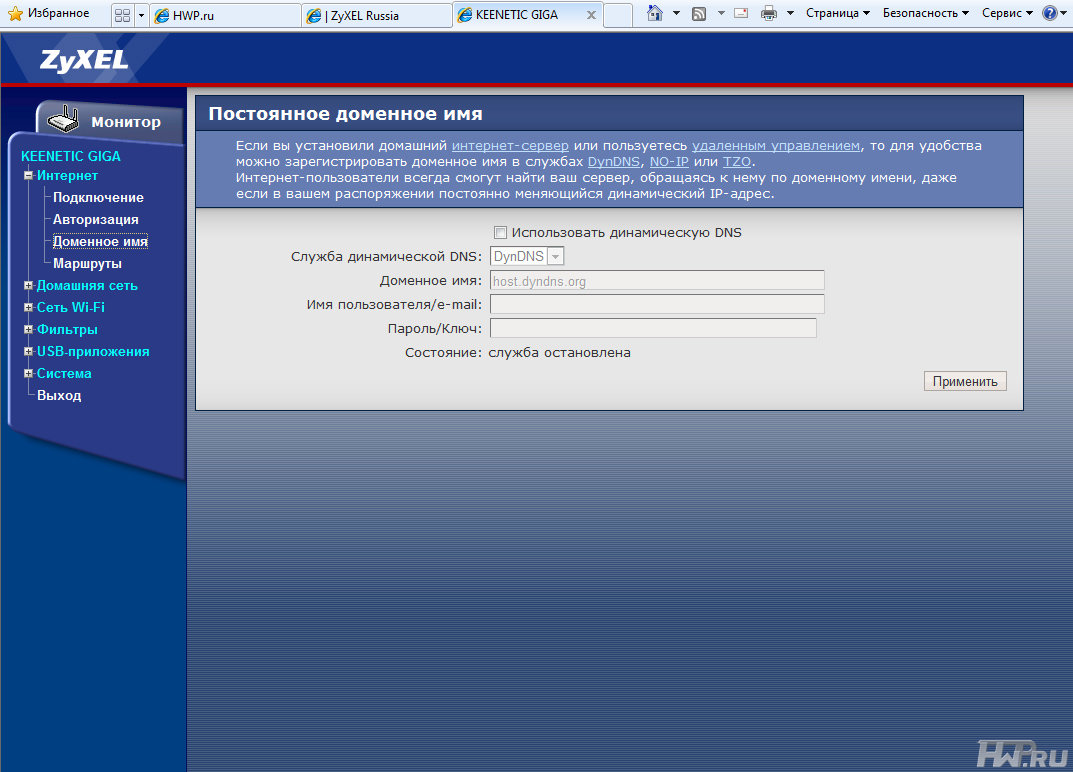Click the Read Mail envelope icon

tap(741, 13)
